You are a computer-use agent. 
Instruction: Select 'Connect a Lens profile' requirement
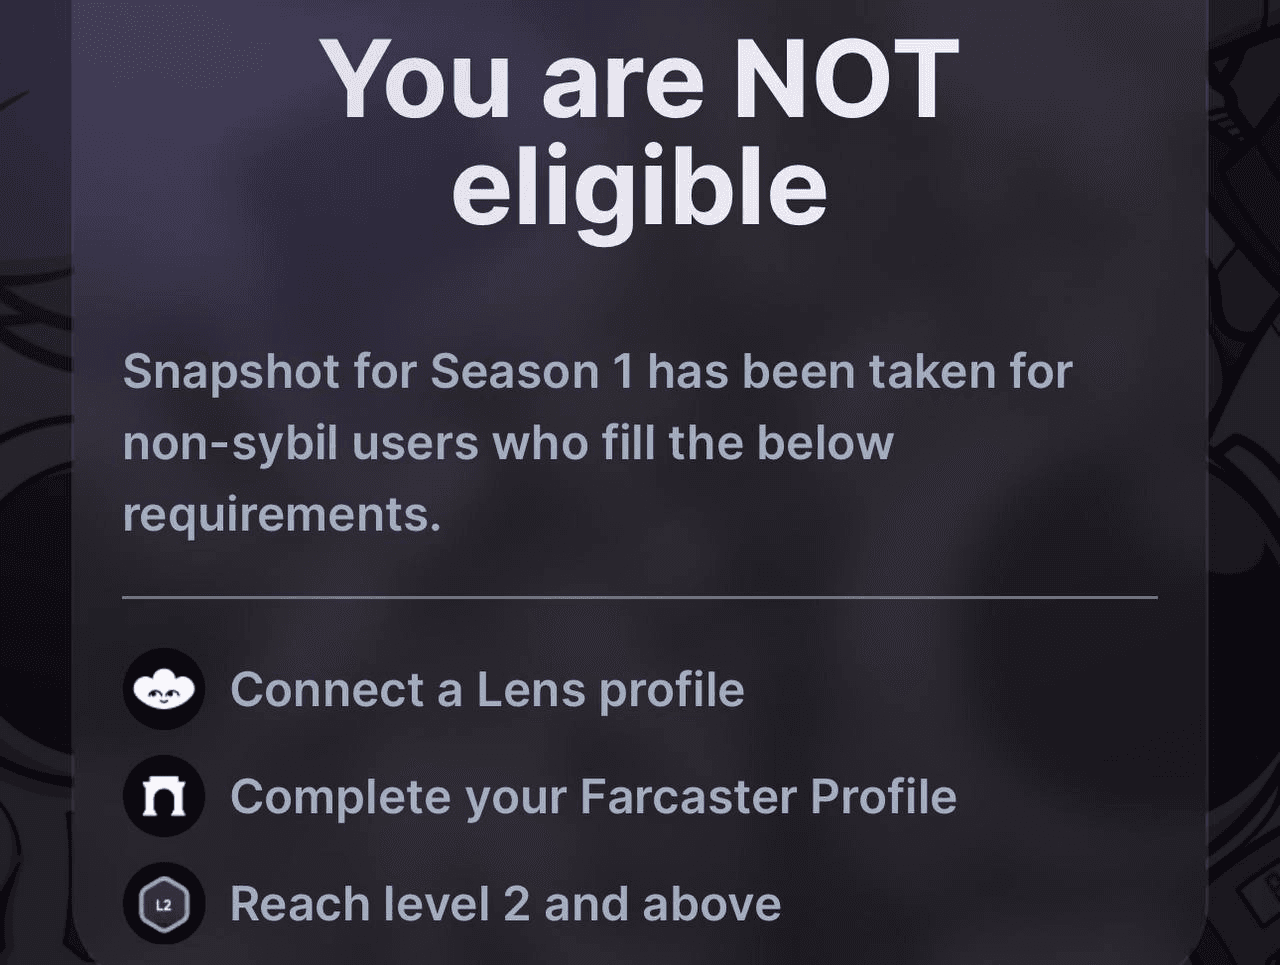click(487, 689)
